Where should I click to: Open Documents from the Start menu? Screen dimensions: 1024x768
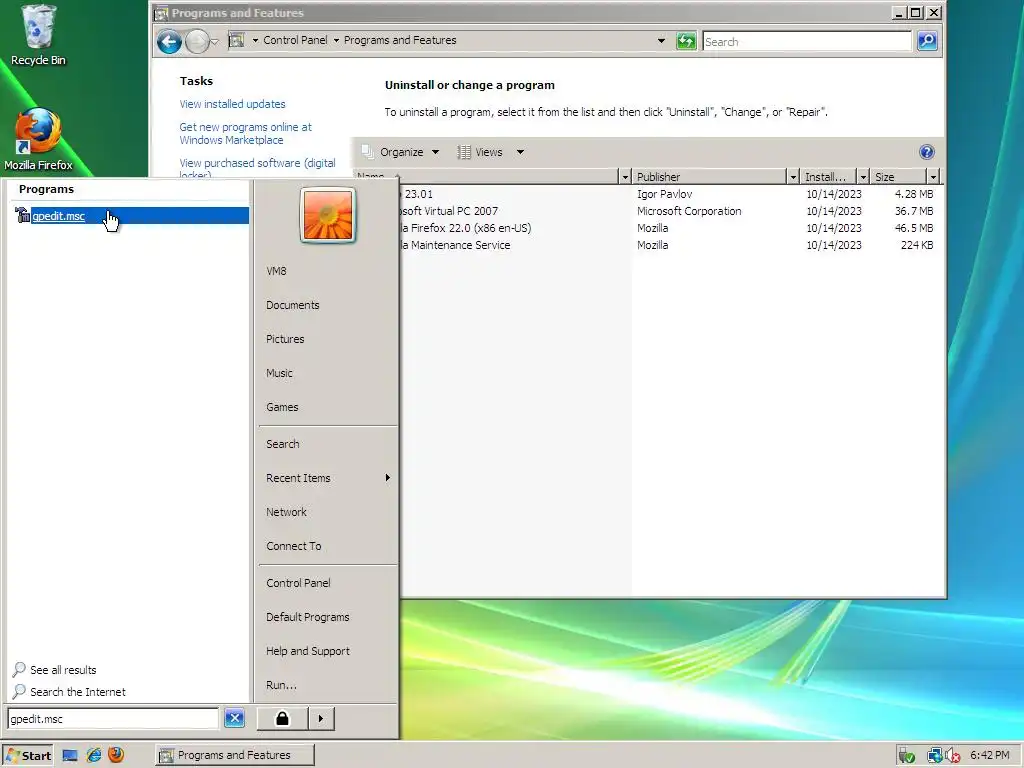click(x=293, y=305)
